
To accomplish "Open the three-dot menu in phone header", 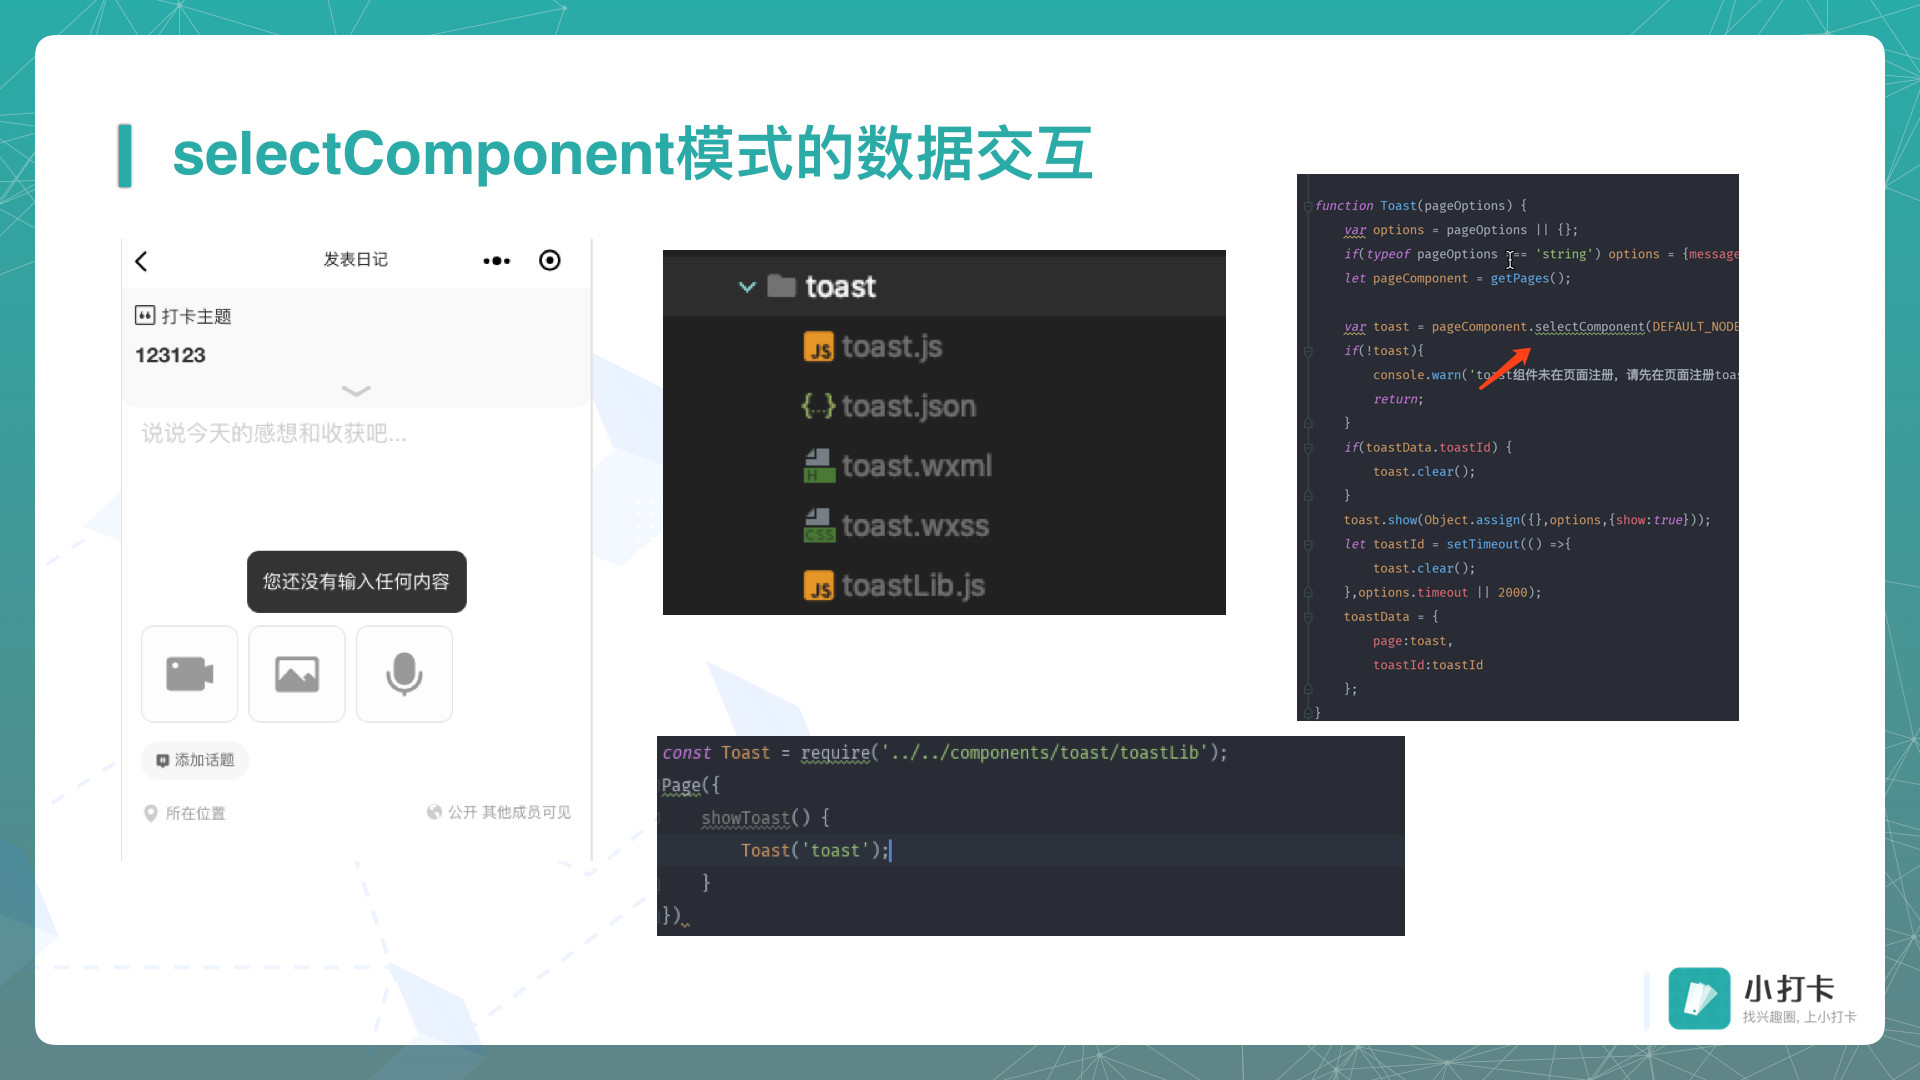I will pos(497,261).
